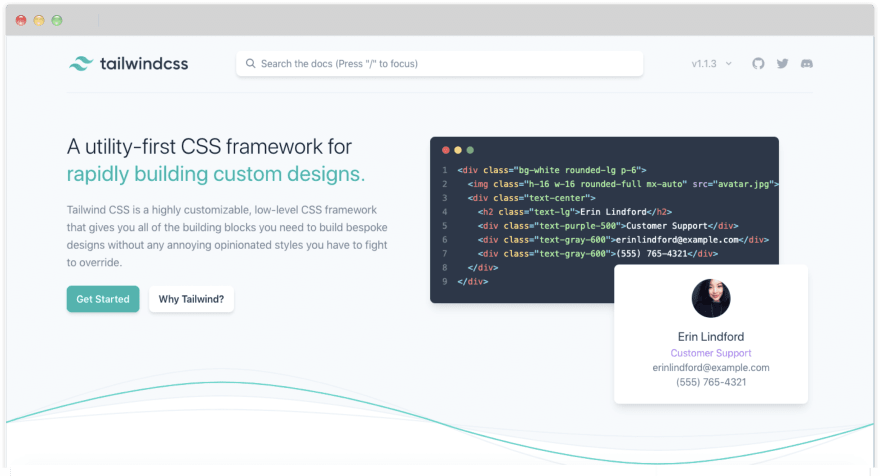Click erinlindford@example.com in the card
Screen dimensions: 880x476
[x=711, y=368]
